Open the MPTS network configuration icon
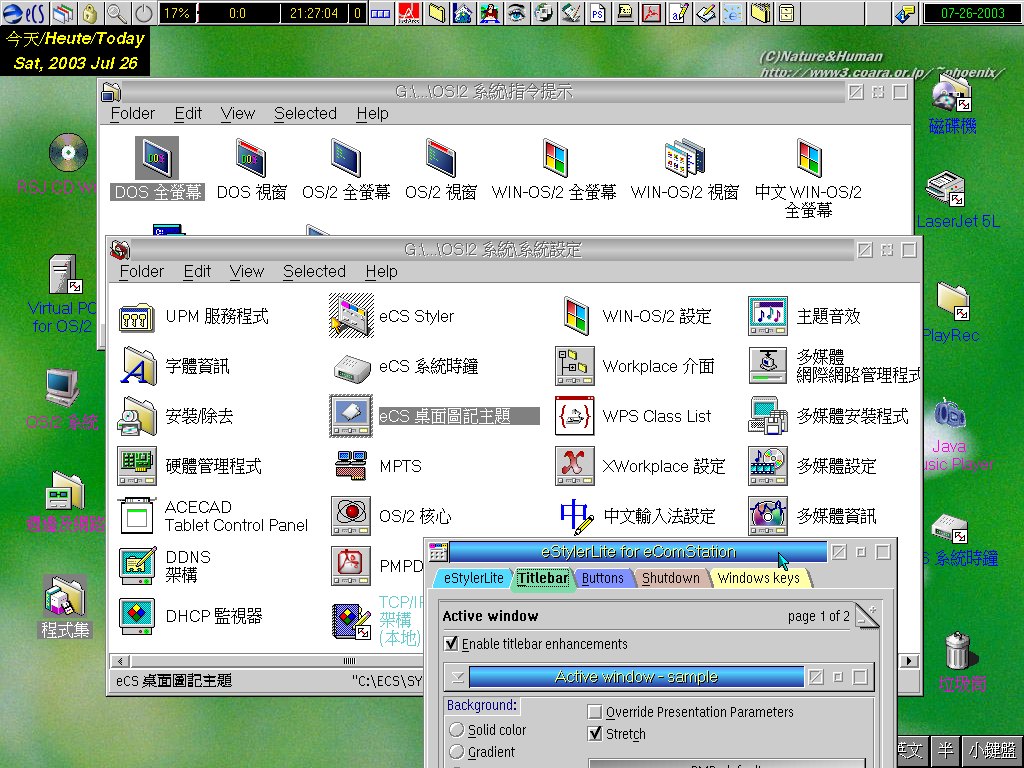 [351, 466]
